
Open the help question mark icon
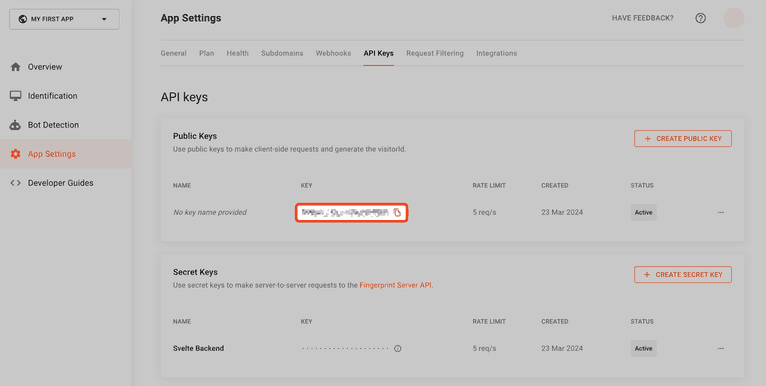point(701,18)
